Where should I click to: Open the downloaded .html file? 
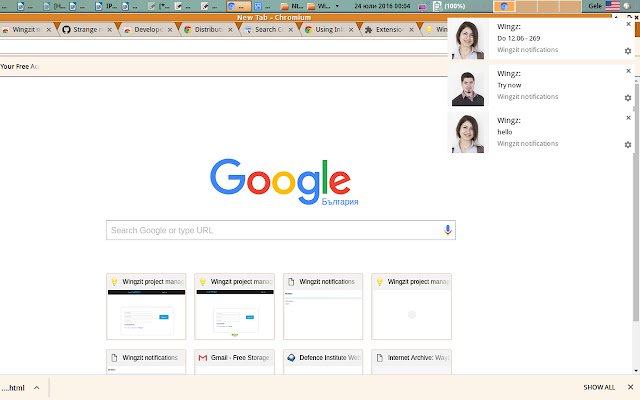tap(13, 388)
